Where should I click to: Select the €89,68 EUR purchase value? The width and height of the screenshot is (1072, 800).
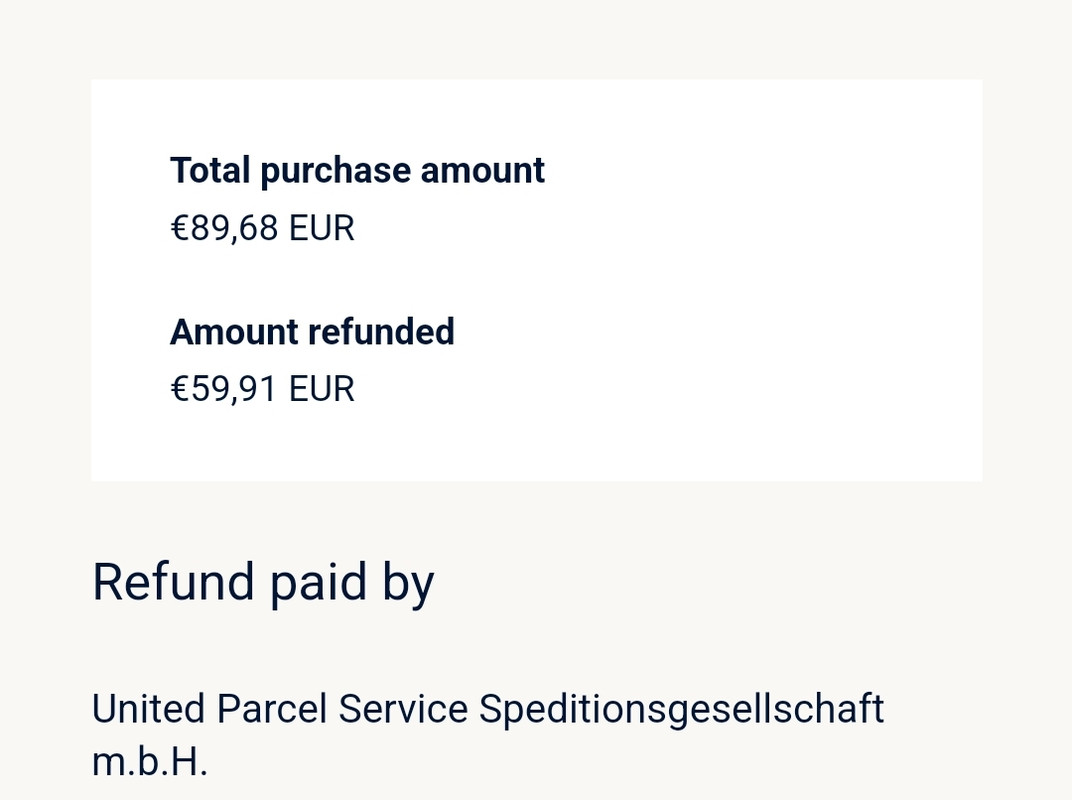[262, 228]
